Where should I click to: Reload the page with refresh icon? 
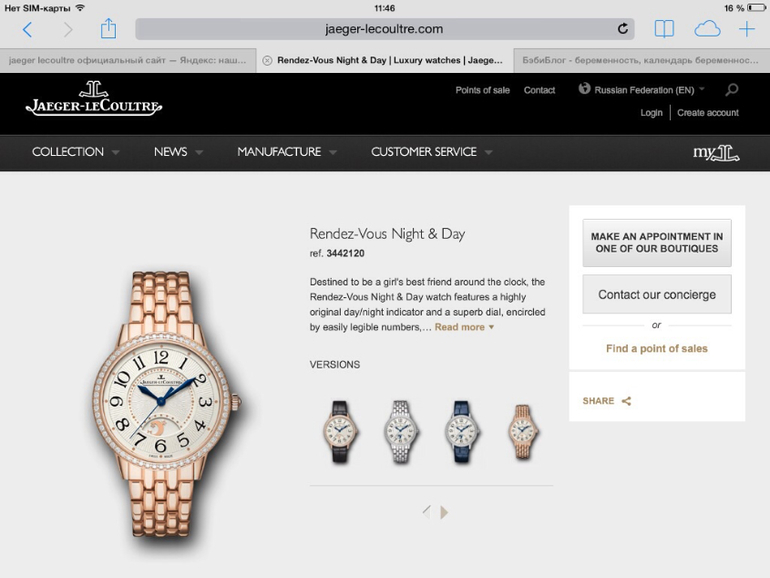(622, 29)
